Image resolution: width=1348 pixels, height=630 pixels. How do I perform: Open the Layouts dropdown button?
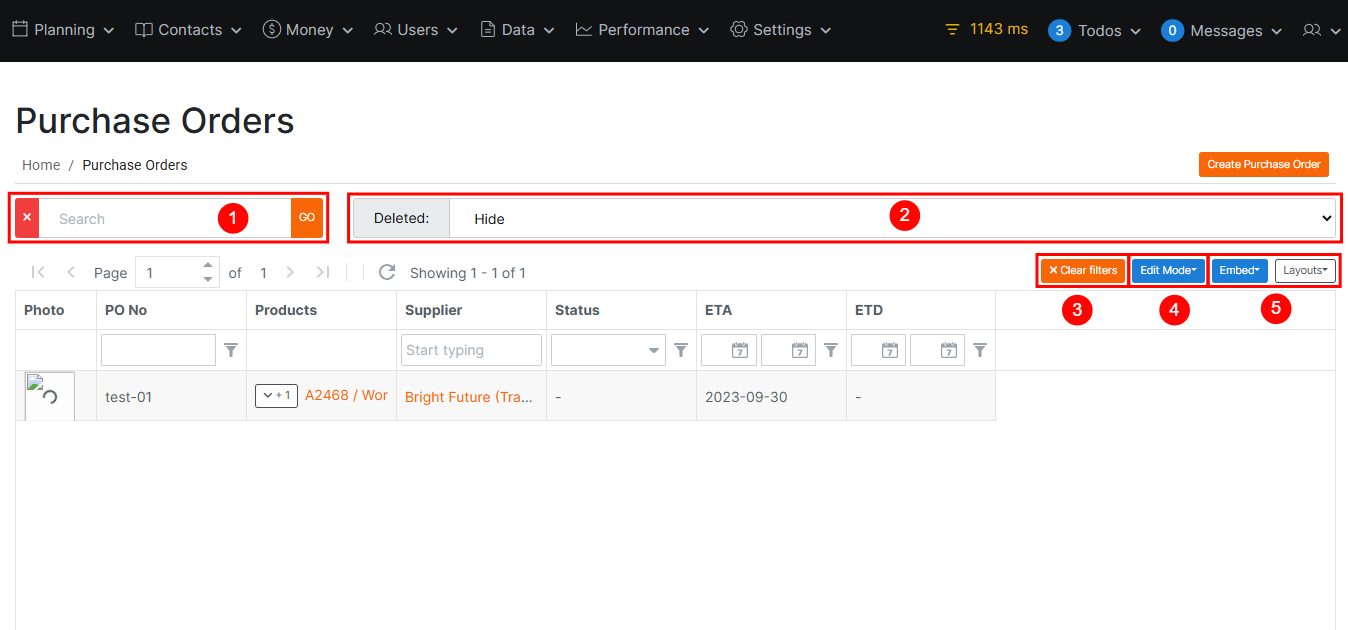1305,270
